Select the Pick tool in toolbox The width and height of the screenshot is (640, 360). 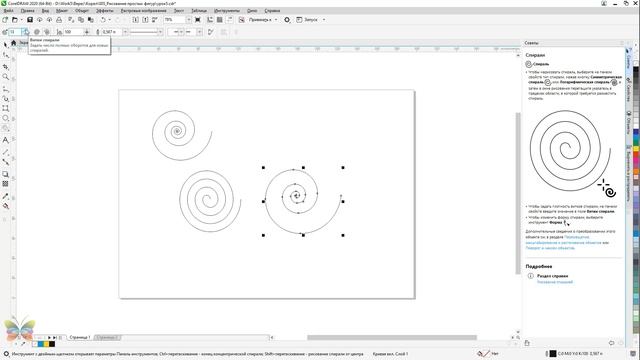tap(5, 44)
